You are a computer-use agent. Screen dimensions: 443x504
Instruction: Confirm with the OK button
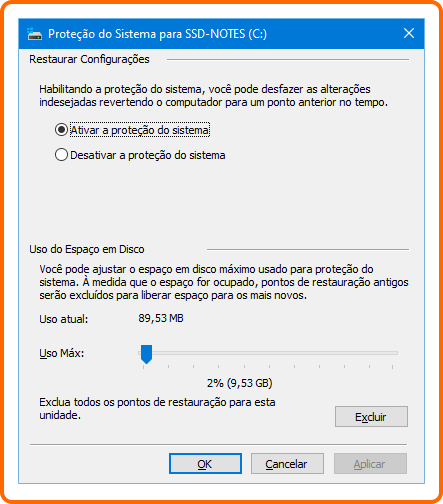point(205,464)
